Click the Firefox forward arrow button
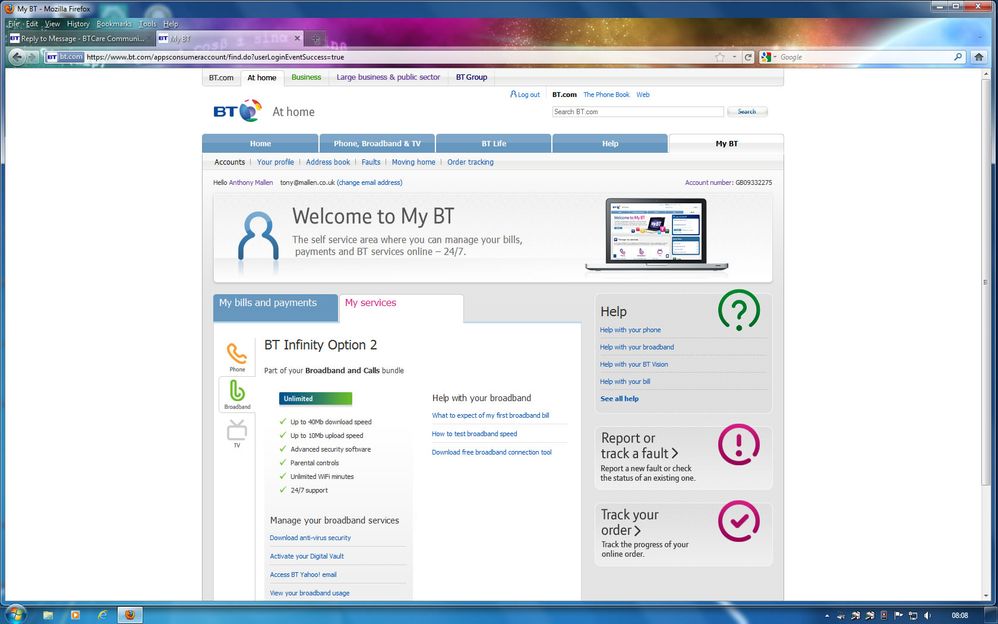This screenshot has height=624, width=998. pyautogui.click(x=32, y=57)
